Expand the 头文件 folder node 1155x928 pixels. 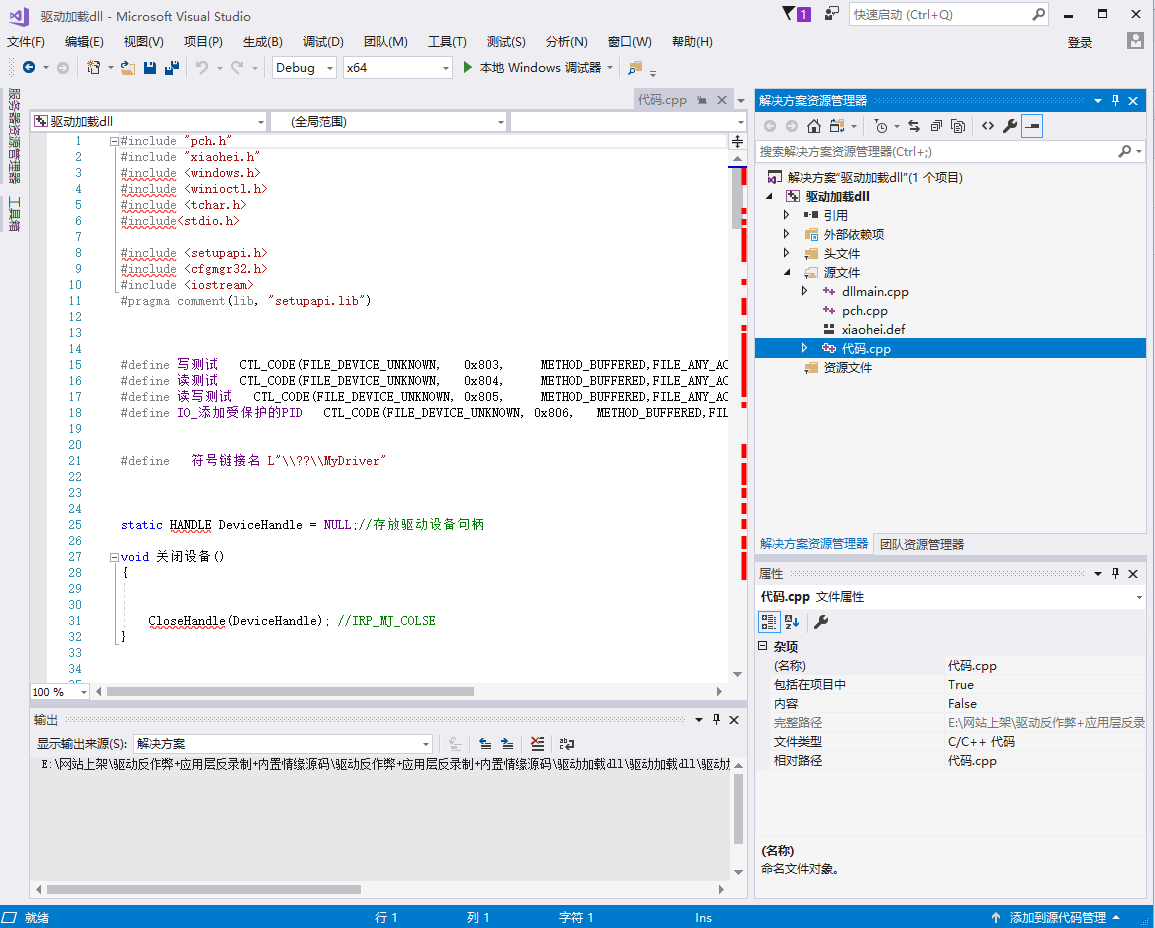(x=786, y=254)
